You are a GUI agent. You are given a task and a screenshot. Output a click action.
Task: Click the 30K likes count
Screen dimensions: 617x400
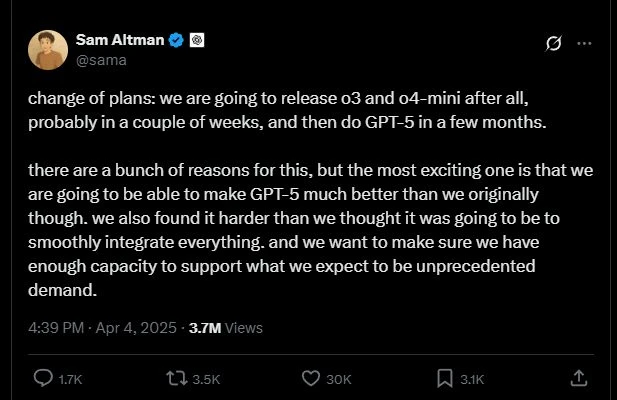click(x=339, y=379)
